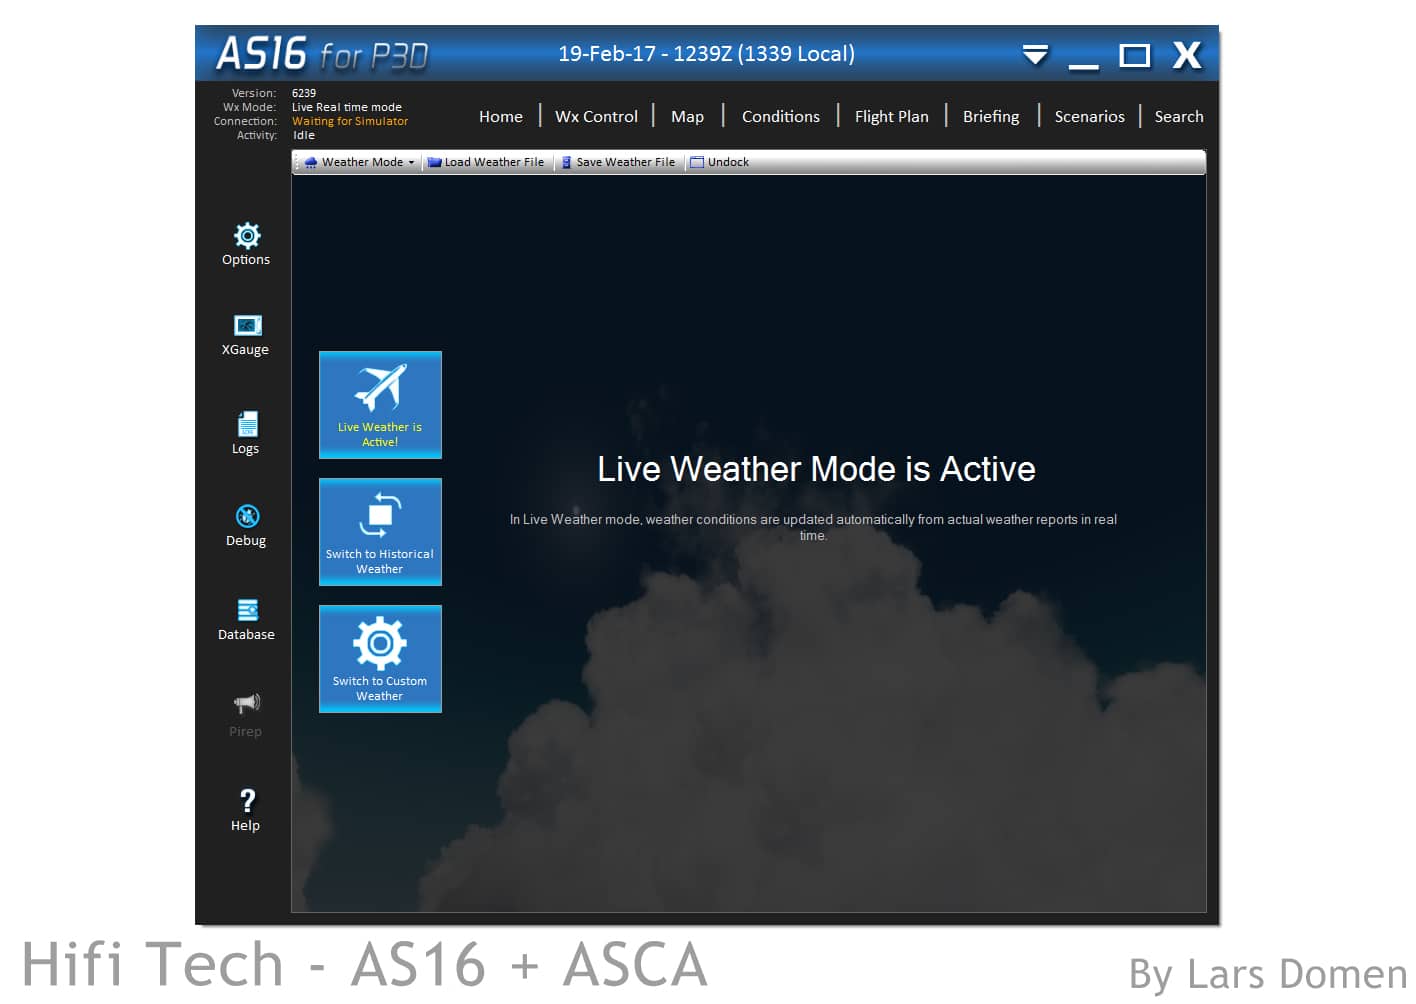1416x1004 pixels.
Task: Open the Options gear icon in sidebar
Action: pyautogui.click(x=246, y=236)
